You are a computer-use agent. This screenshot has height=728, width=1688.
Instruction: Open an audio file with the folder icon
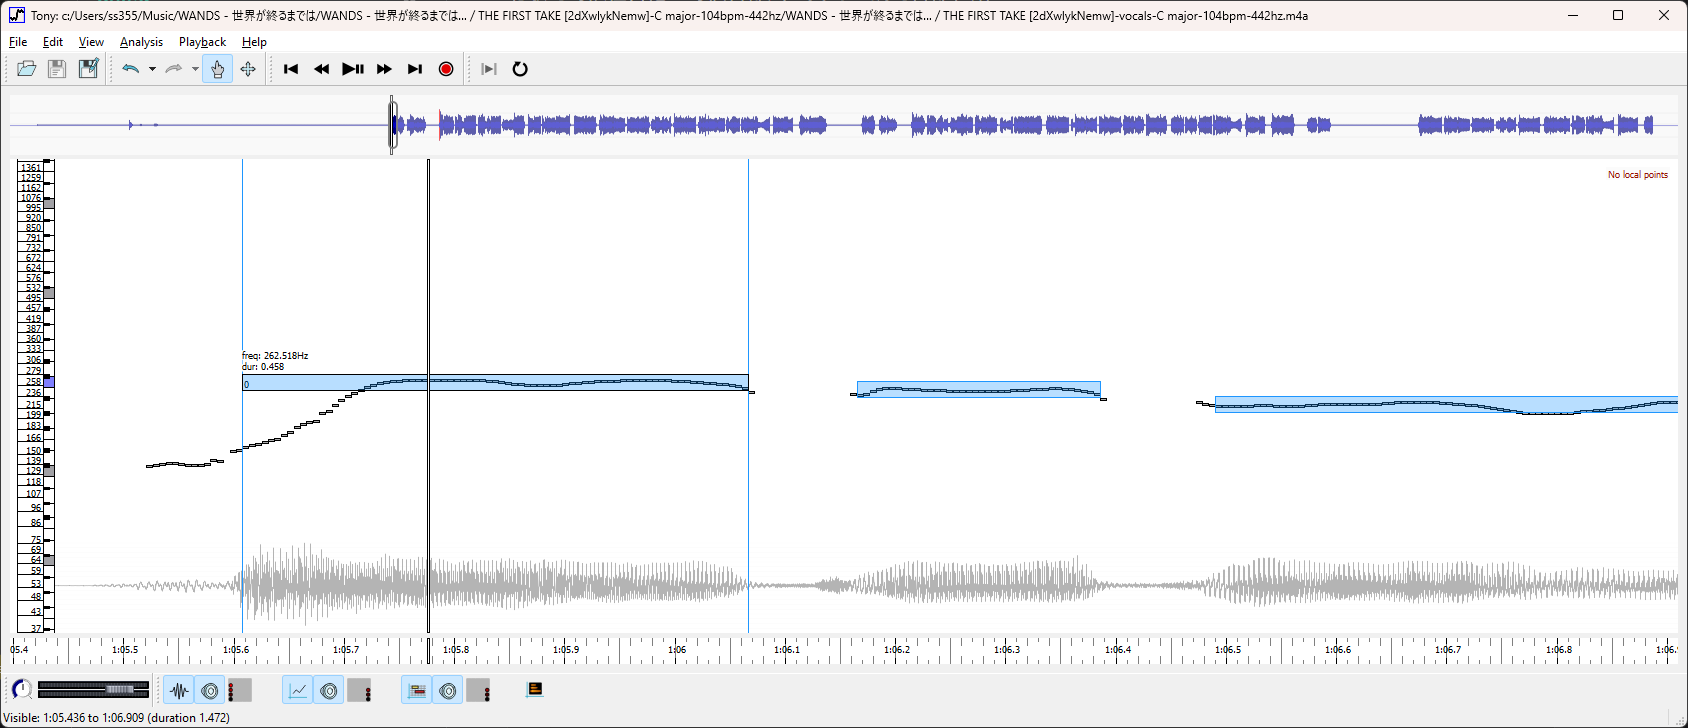pos(27,69)
